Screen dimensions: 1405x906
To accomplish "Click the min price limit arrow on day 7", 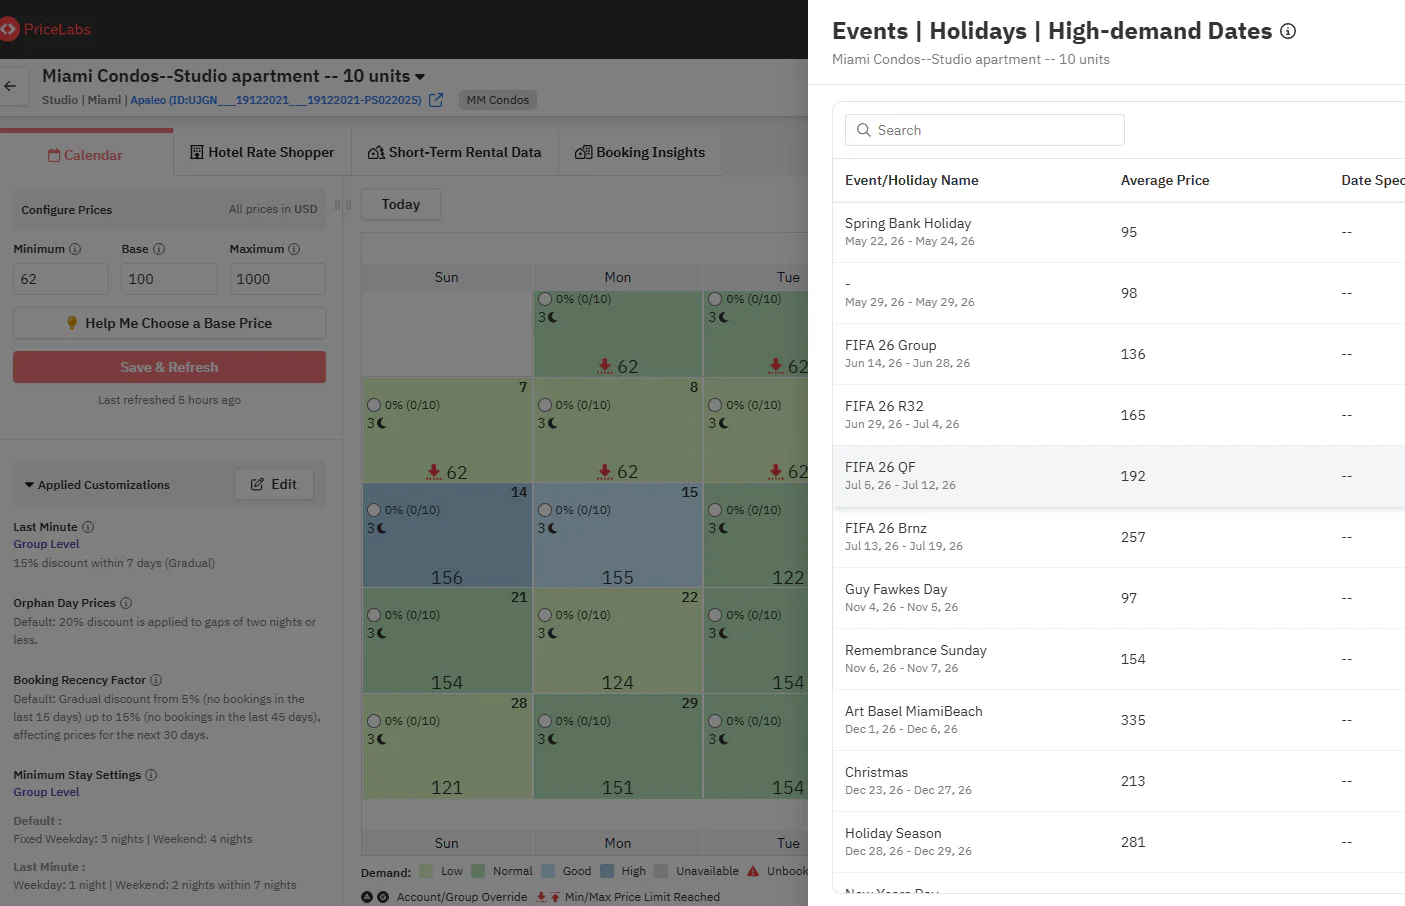I will pos(434,471).
